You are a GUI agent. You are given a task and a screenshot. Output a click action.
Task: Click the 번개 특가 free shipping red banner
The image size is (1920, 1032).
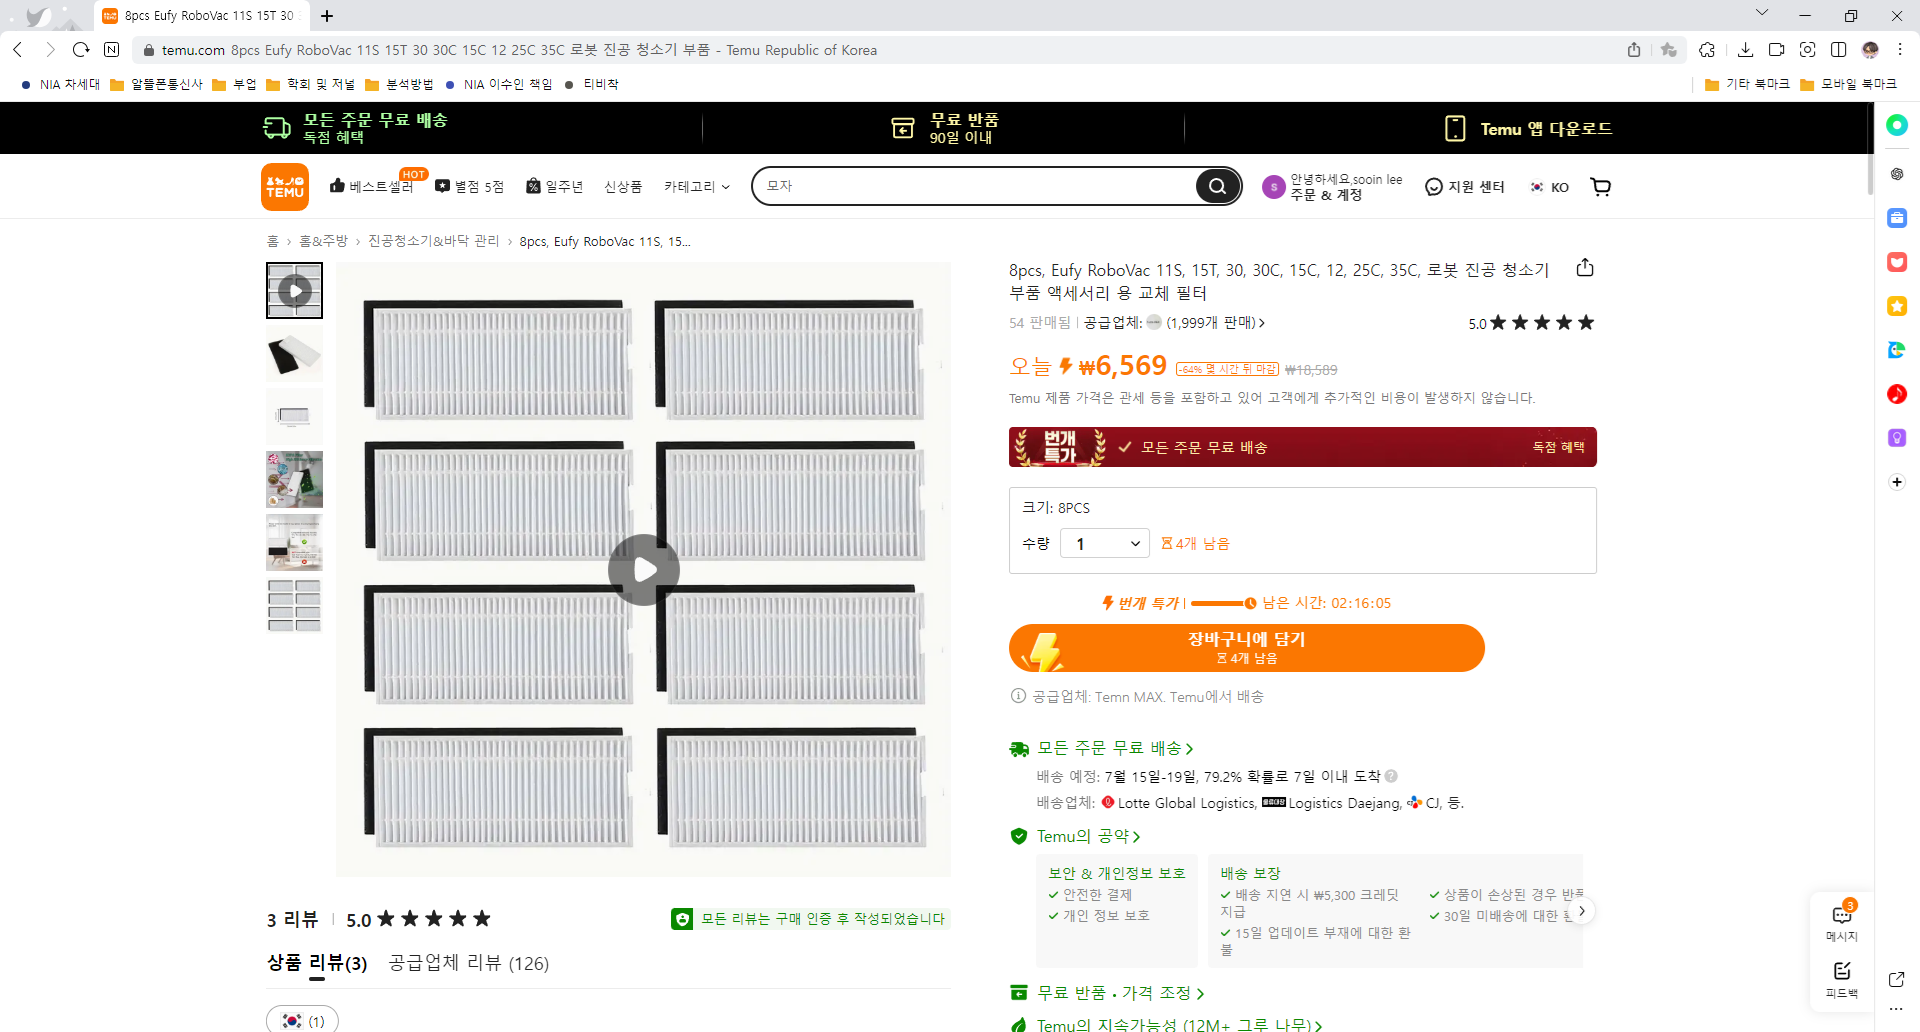pyautogui.click(x=1302, y=447)
